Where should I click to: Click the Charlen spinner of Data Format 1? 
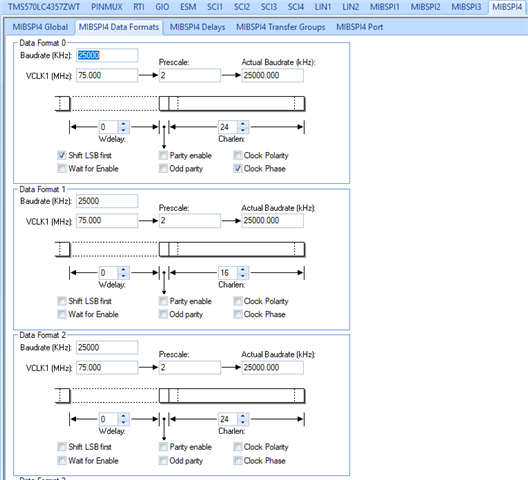[x=234, y=273]
